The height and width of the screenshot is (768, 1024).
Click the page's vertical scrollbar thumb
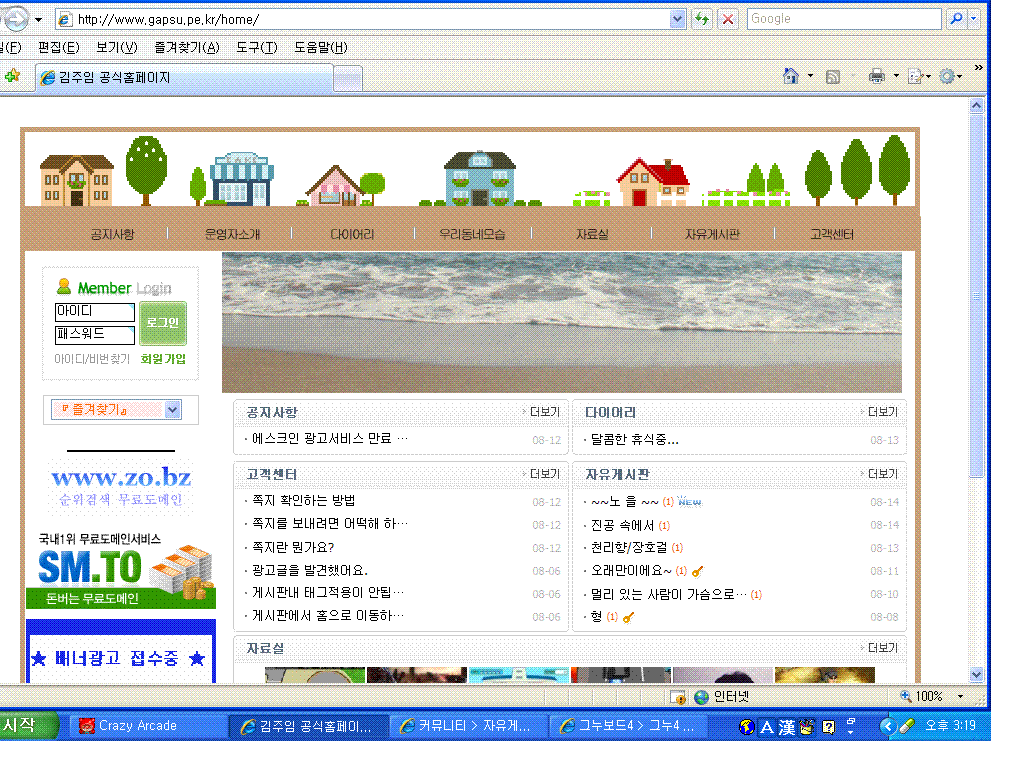click(977, 295)
